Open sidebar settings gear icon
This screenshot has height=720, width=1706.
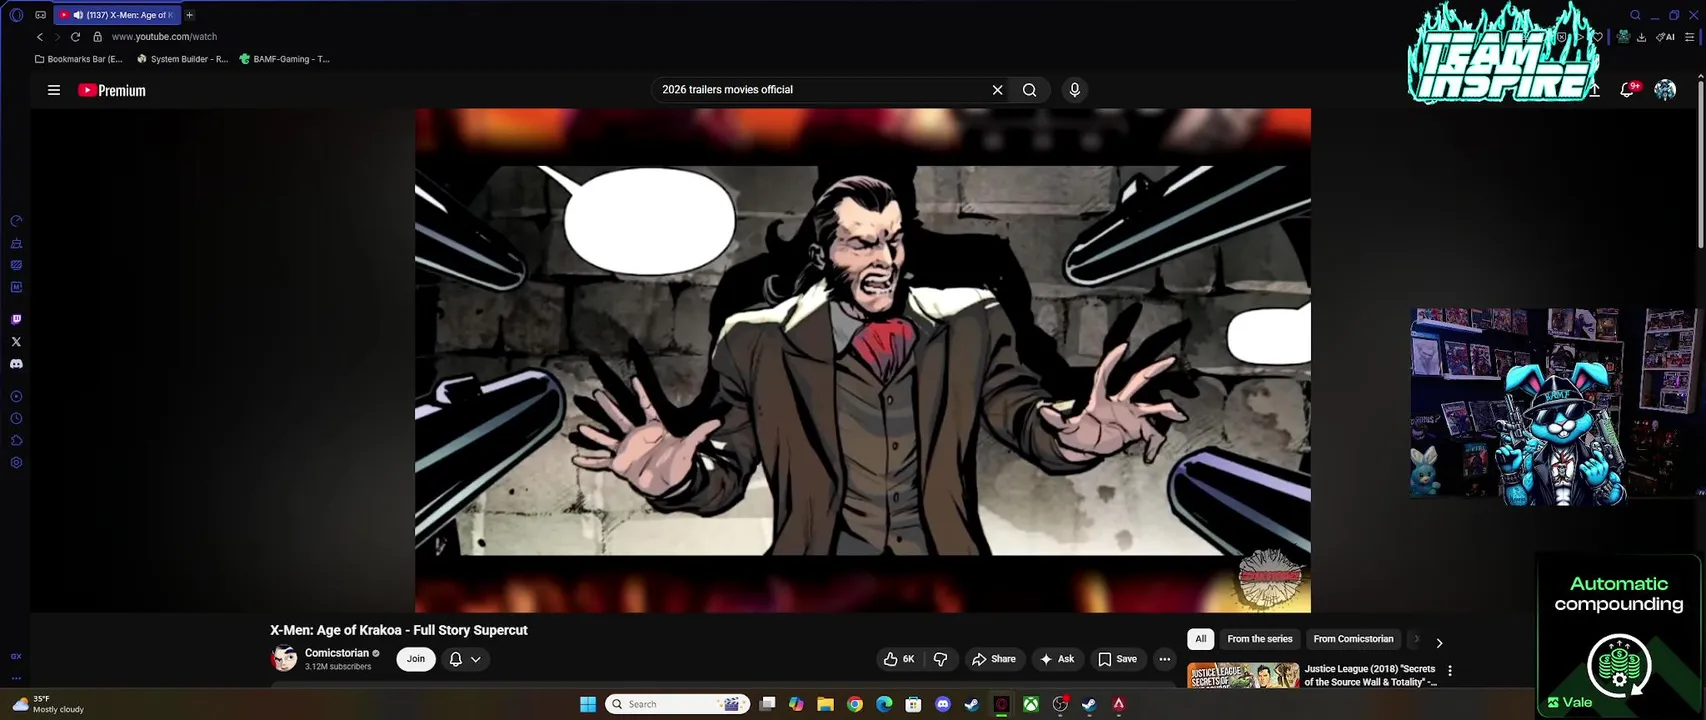coord(16,463)
